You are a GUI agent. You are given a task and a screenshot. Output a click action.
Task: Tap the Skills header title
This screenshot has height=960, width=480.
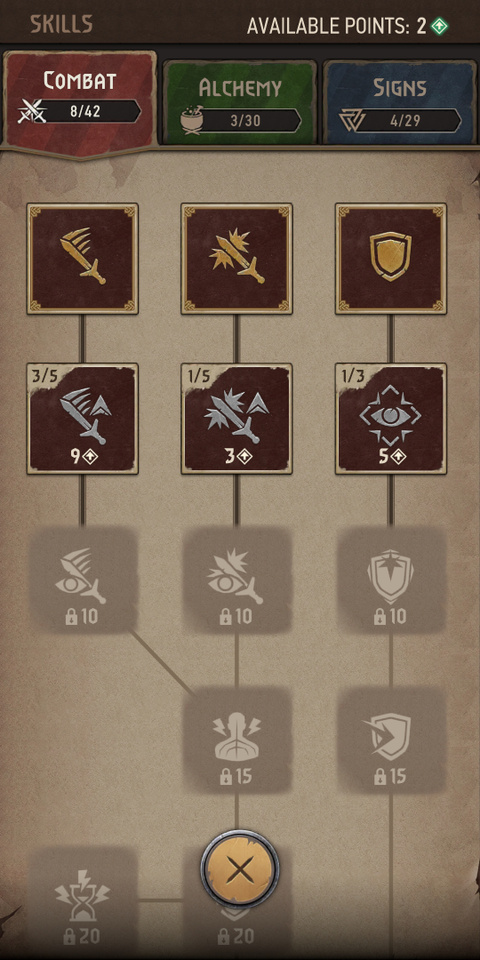(x=61, y=24)
